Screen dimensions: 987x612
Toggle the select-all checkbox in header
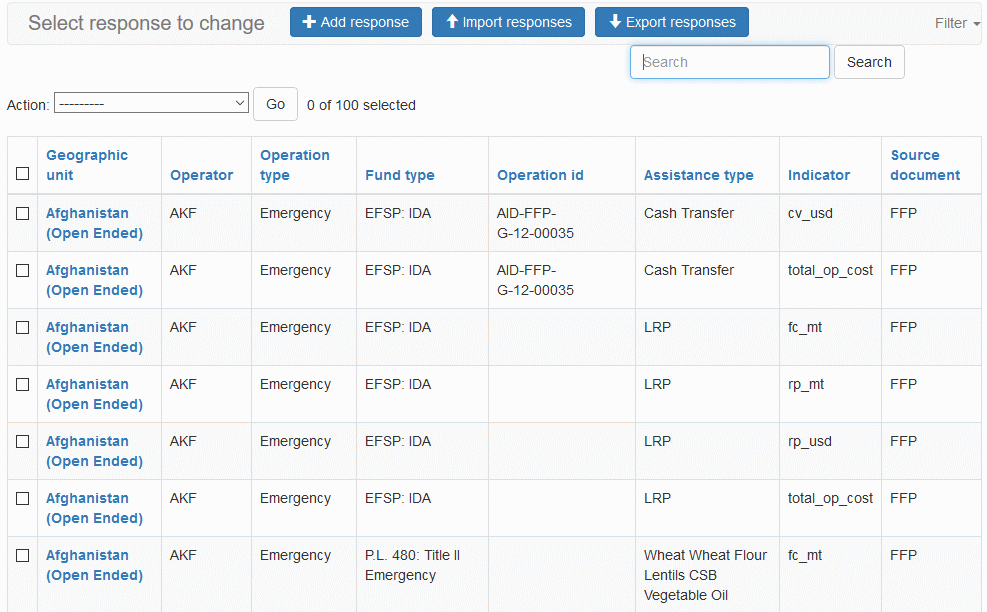click(x=23, y=174)
